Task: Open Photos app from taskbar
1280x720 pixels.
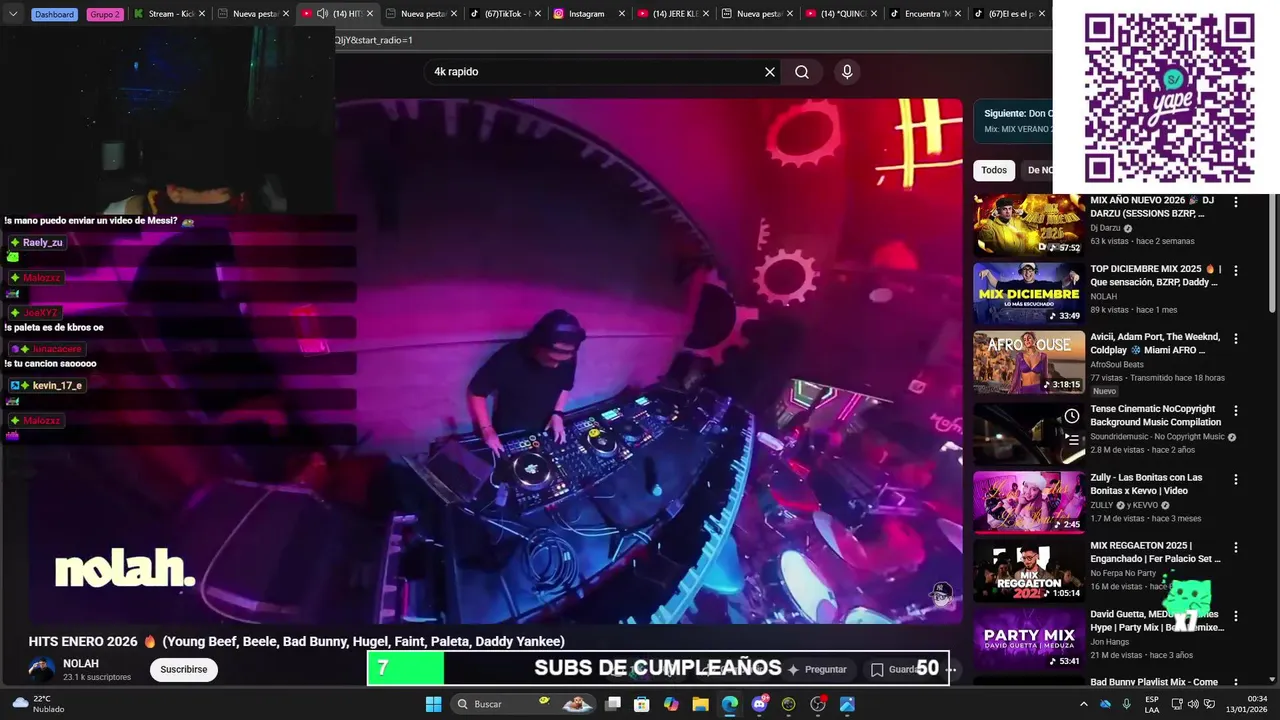Action: pos(847,704)
